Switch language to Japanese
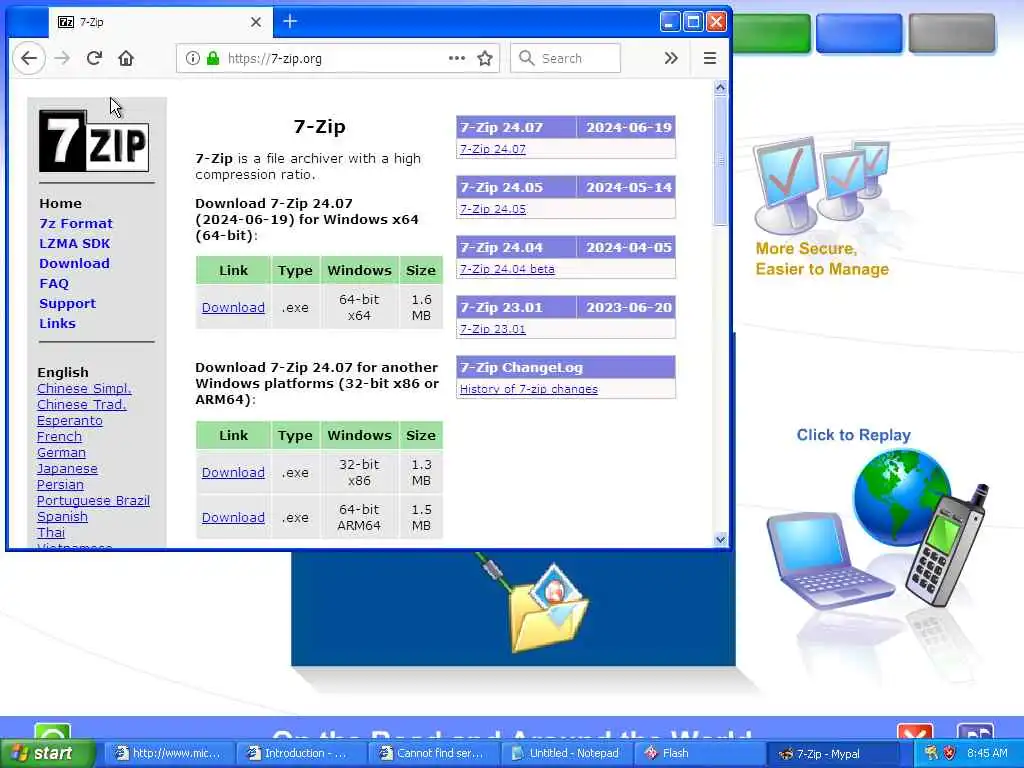This screenshot has width=1024, height=768. click(x=67, y=468)
